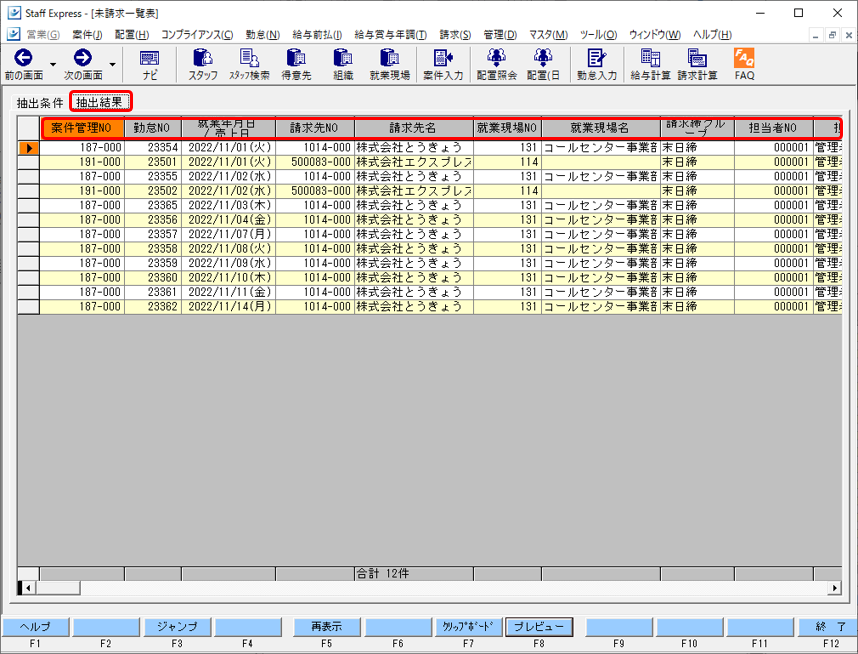Open the ウィンドウ(W) menu
Viewport: 858px width, 654px height.
(655, 34)
